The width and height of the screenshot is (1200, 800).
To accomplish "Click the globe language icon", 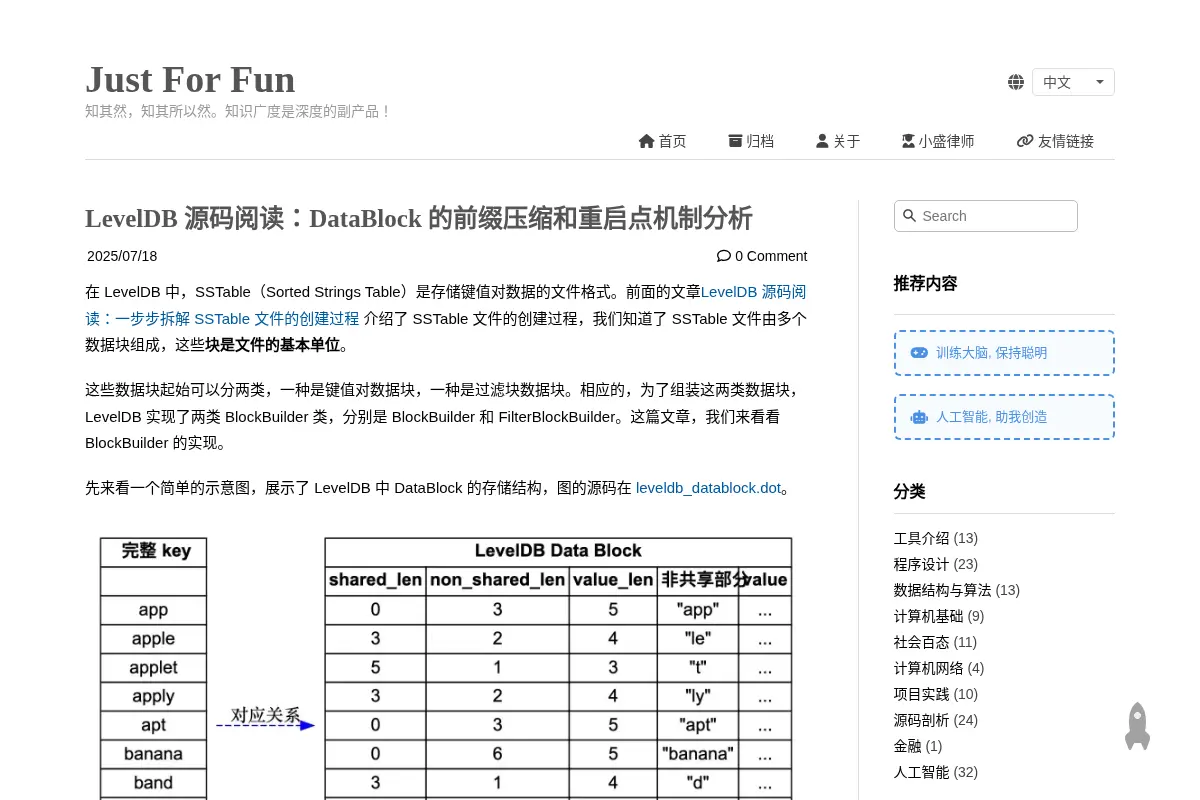I will tap(1016, 82).
